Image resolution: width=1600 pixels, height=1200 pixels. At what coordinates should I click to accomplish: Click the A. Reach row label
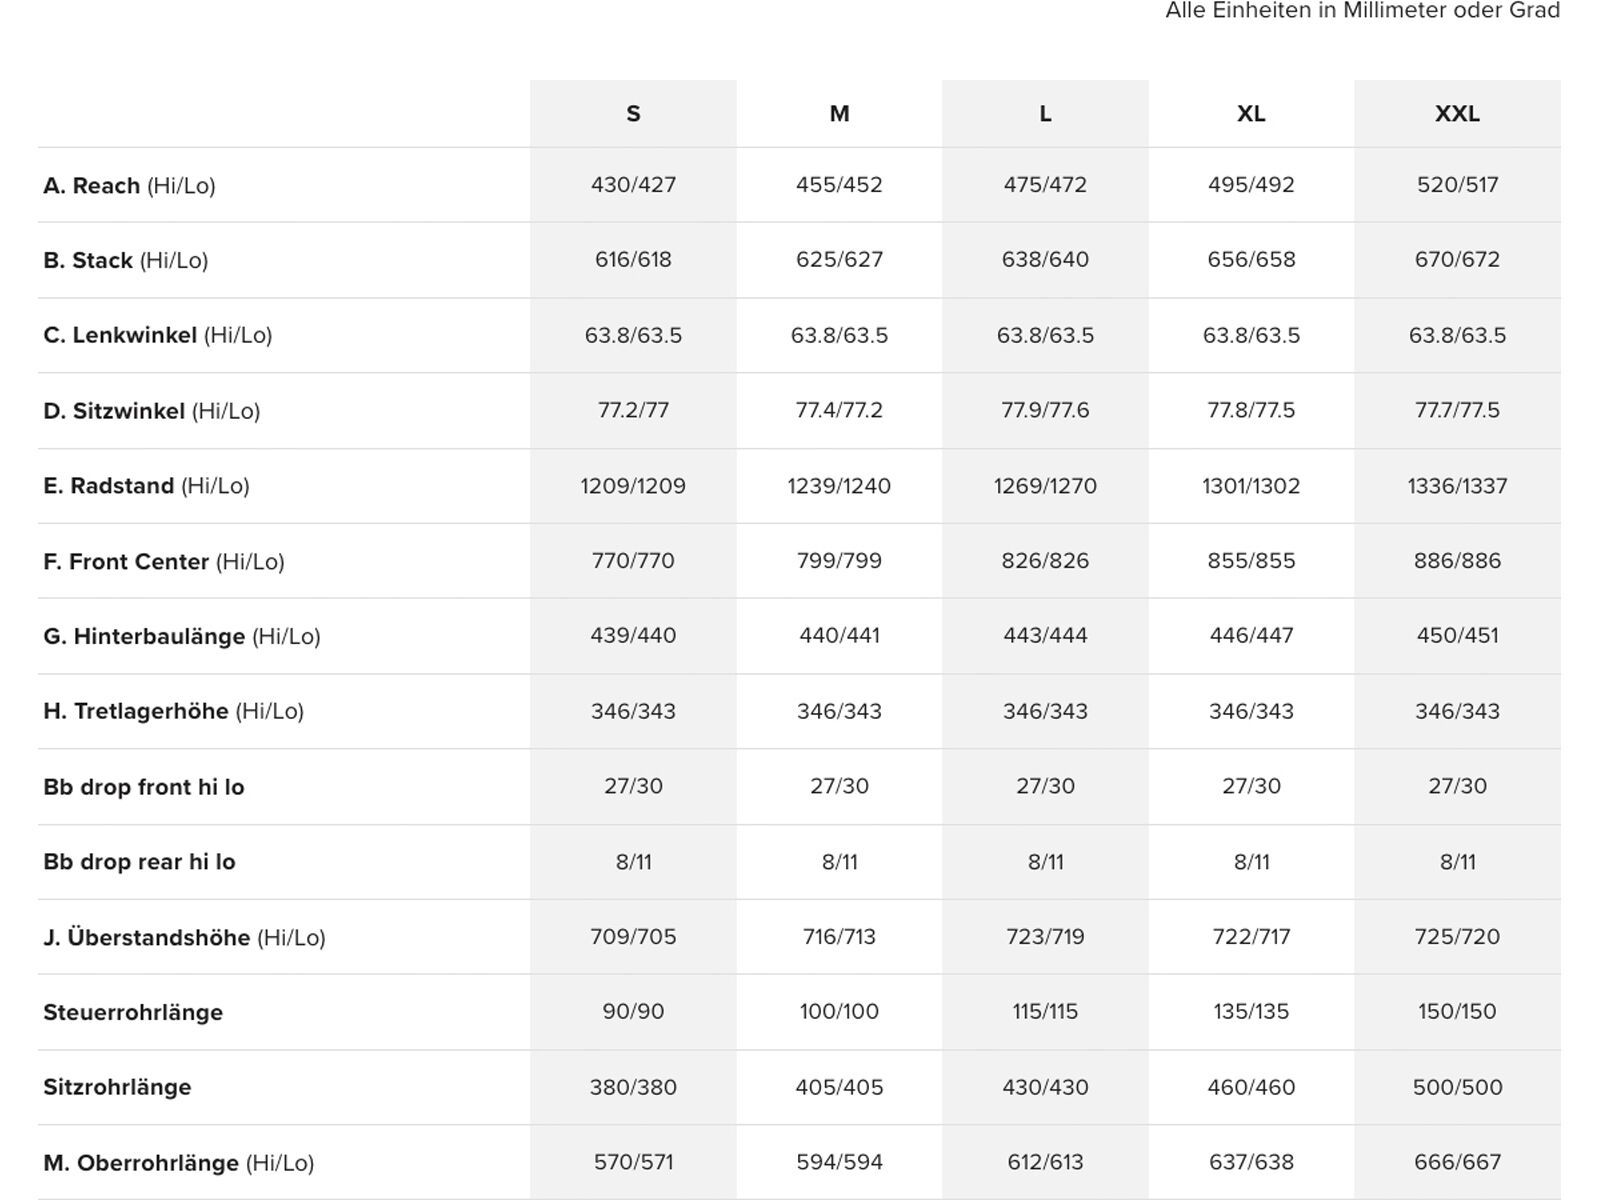coord(129,186)
